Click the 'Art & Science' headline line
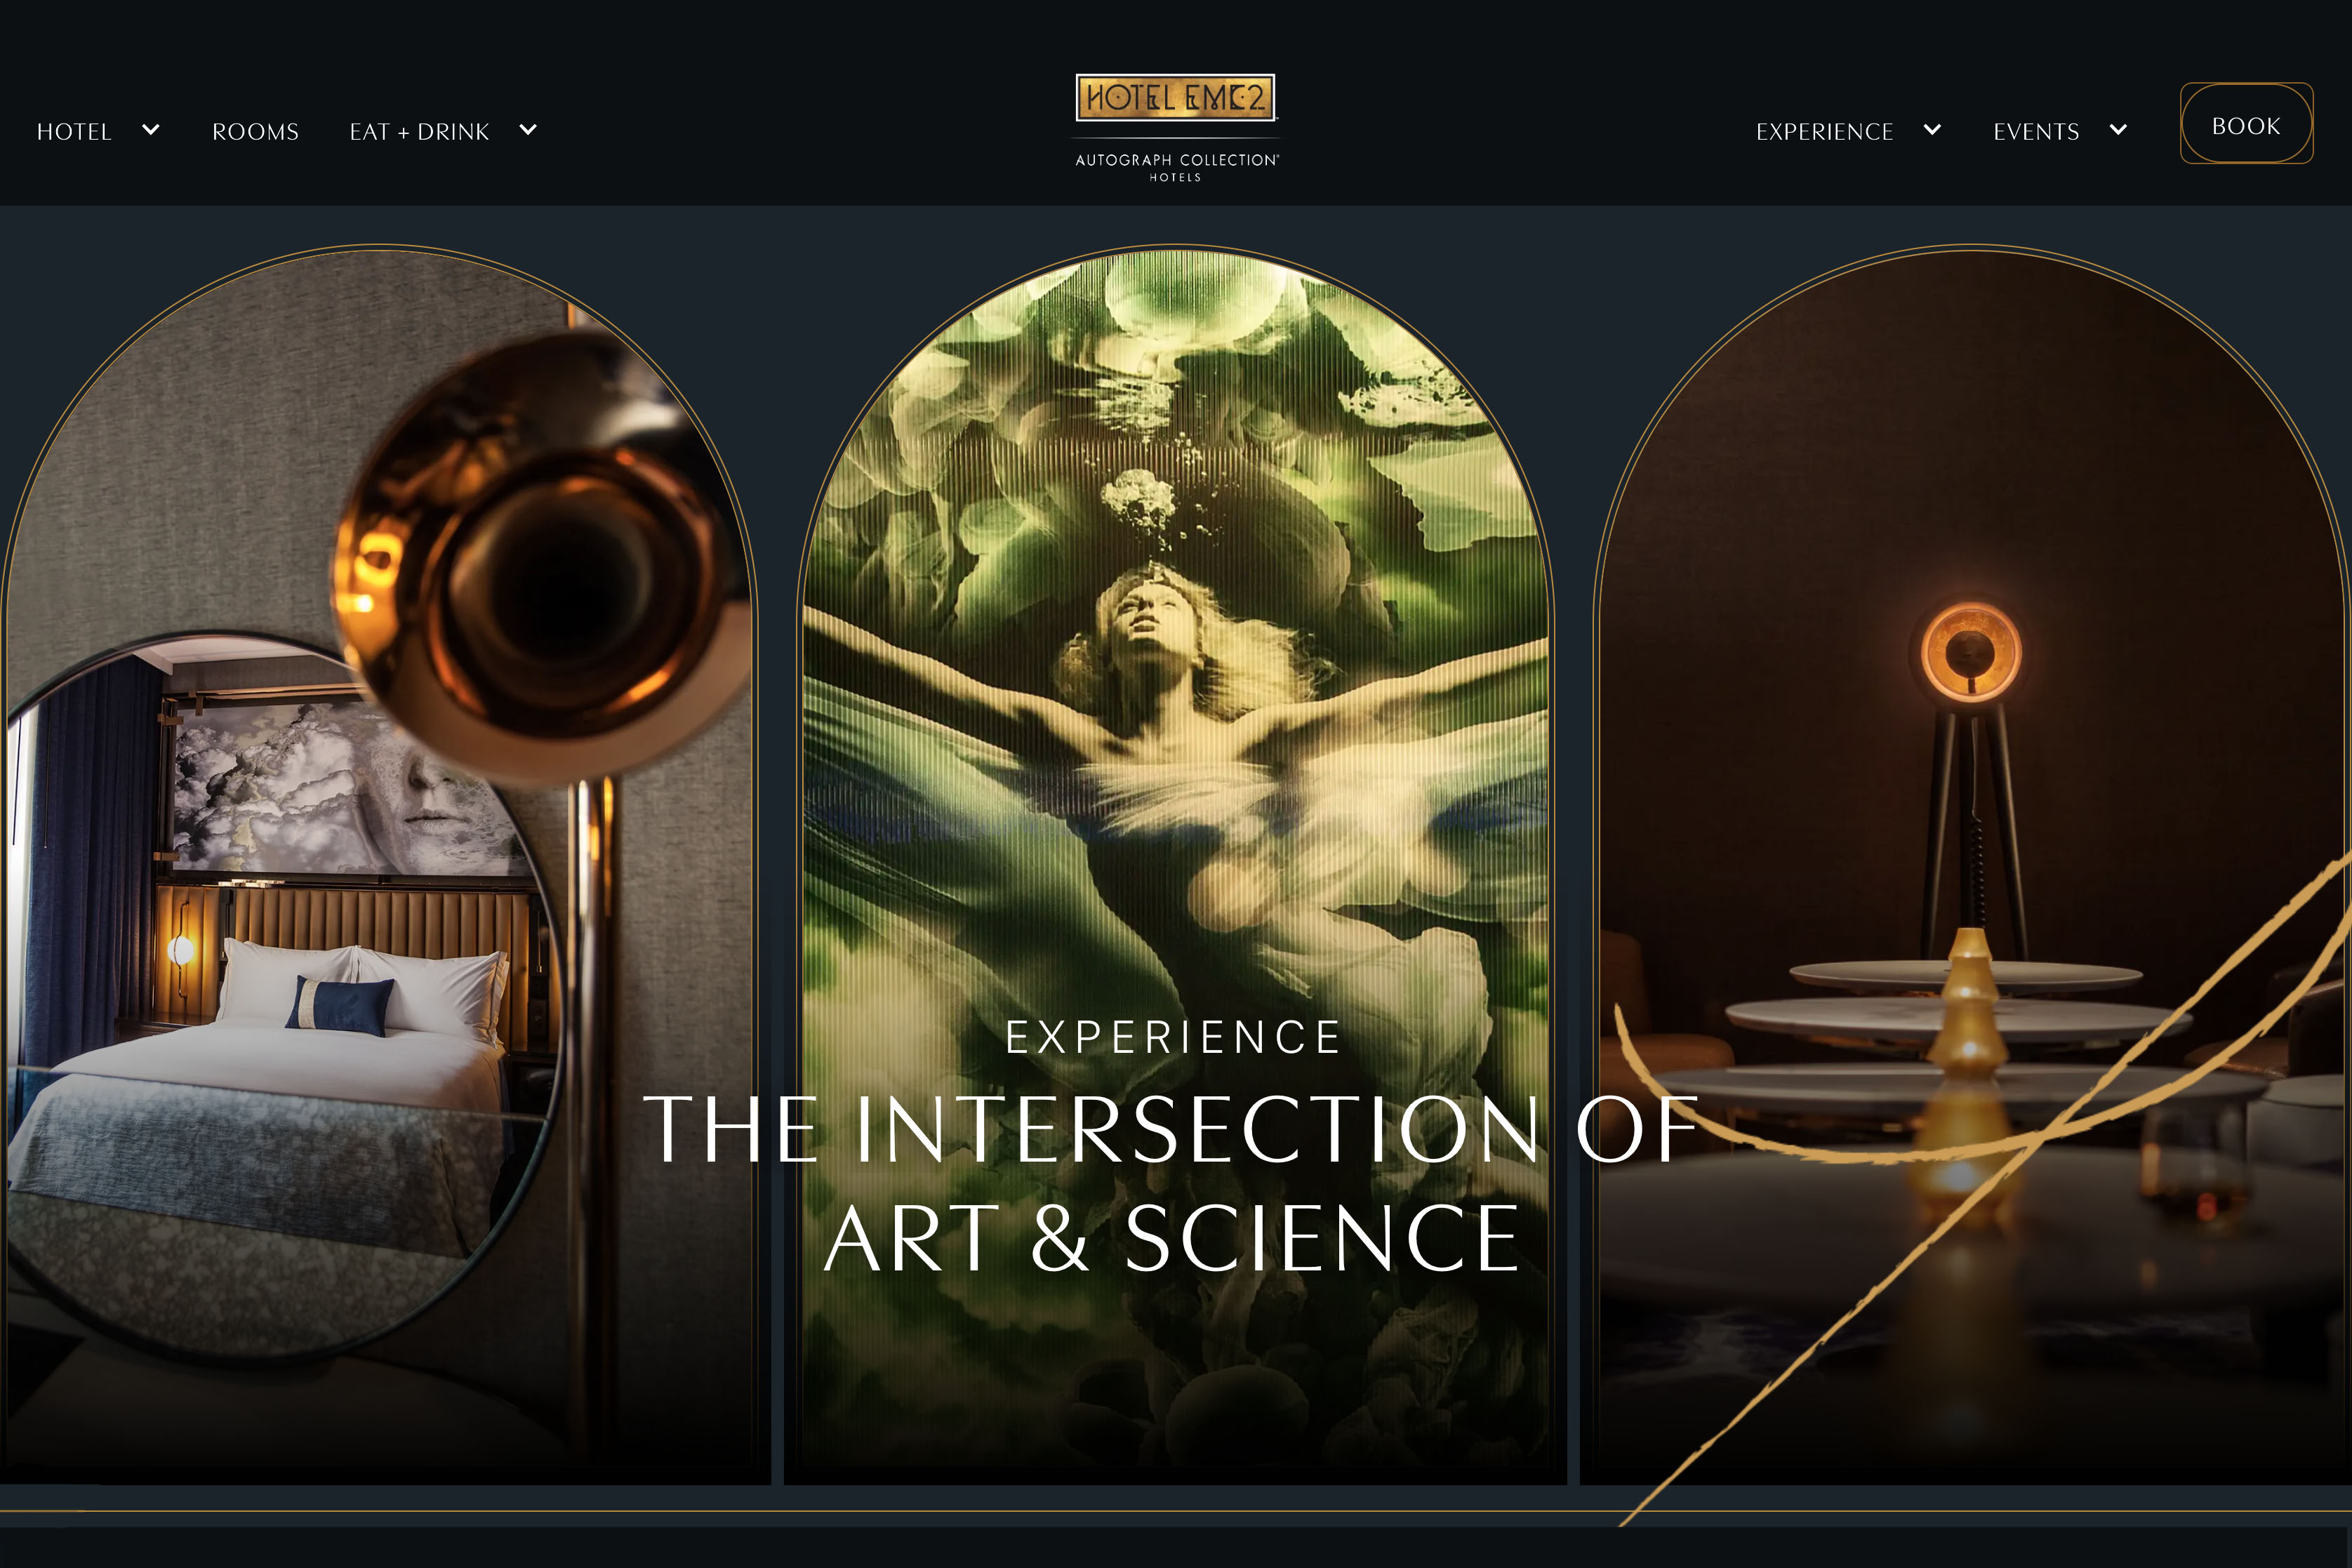 coord(1173,1239)
